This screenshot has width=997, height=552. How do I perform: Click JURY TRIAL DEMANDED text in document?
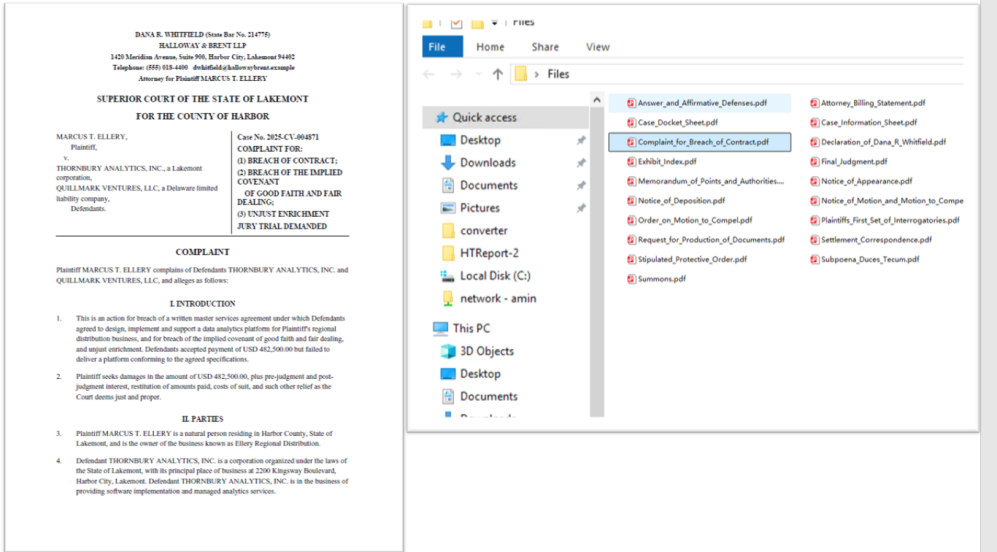(x=282, y=226)
